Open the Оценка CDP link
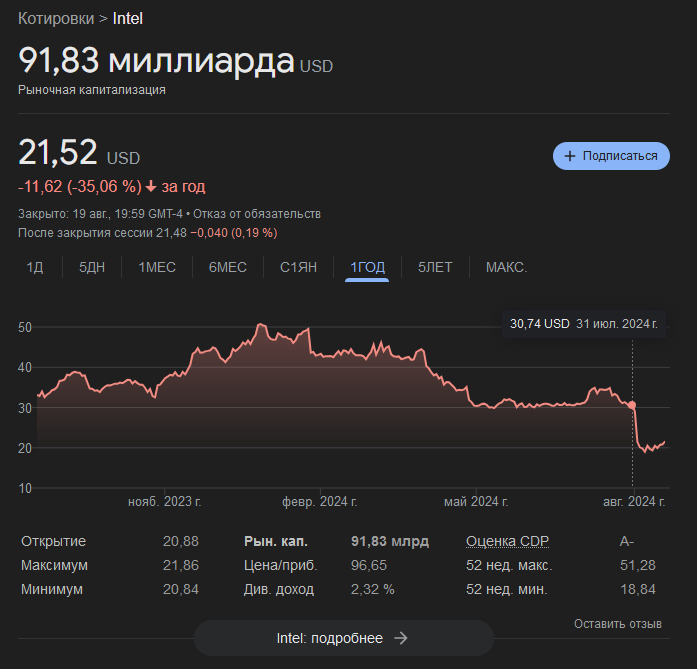The width and height of the screenshot is (697, 669). click(507, 541)
